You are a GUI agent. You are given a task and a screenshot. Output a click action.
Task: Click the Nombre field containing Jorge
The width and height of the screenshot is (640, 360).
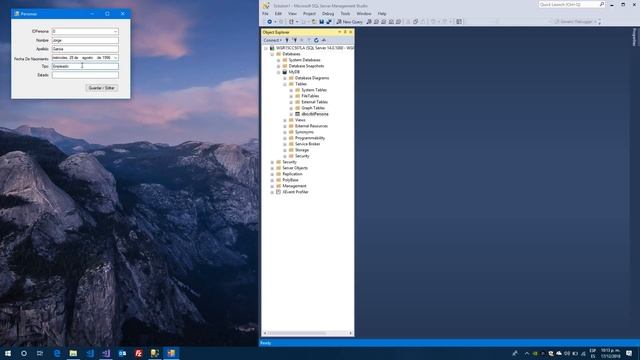coord(85,40)
